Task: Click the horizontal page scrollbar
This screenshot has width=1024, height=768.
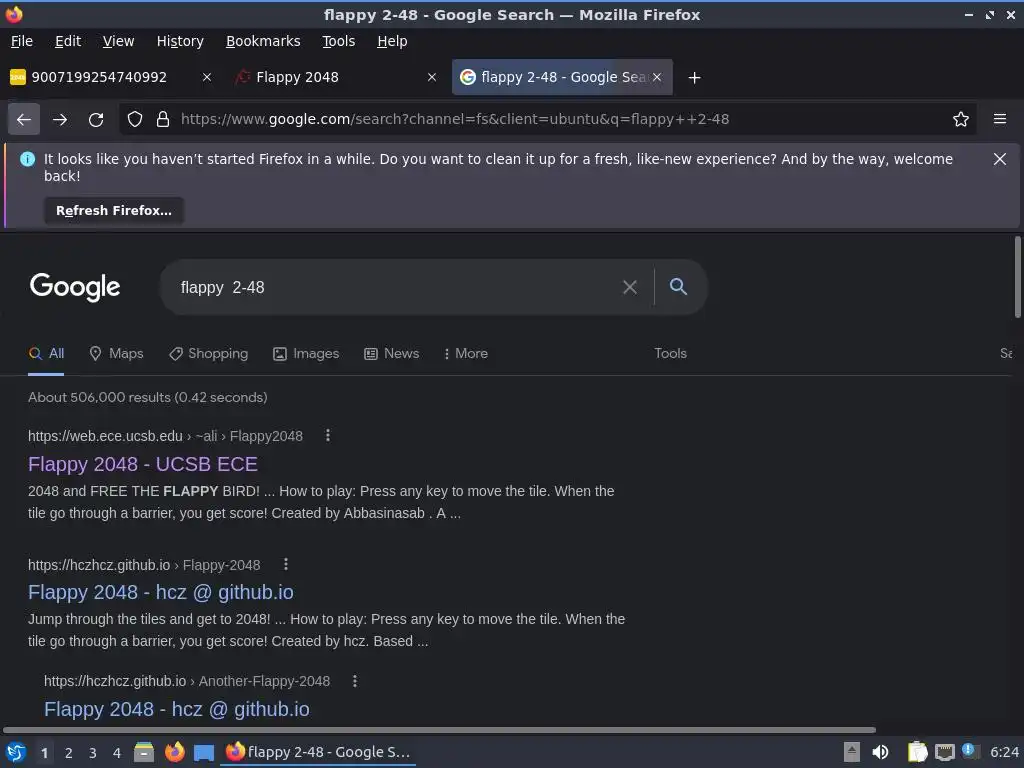Action: click(x=439, y=729)
